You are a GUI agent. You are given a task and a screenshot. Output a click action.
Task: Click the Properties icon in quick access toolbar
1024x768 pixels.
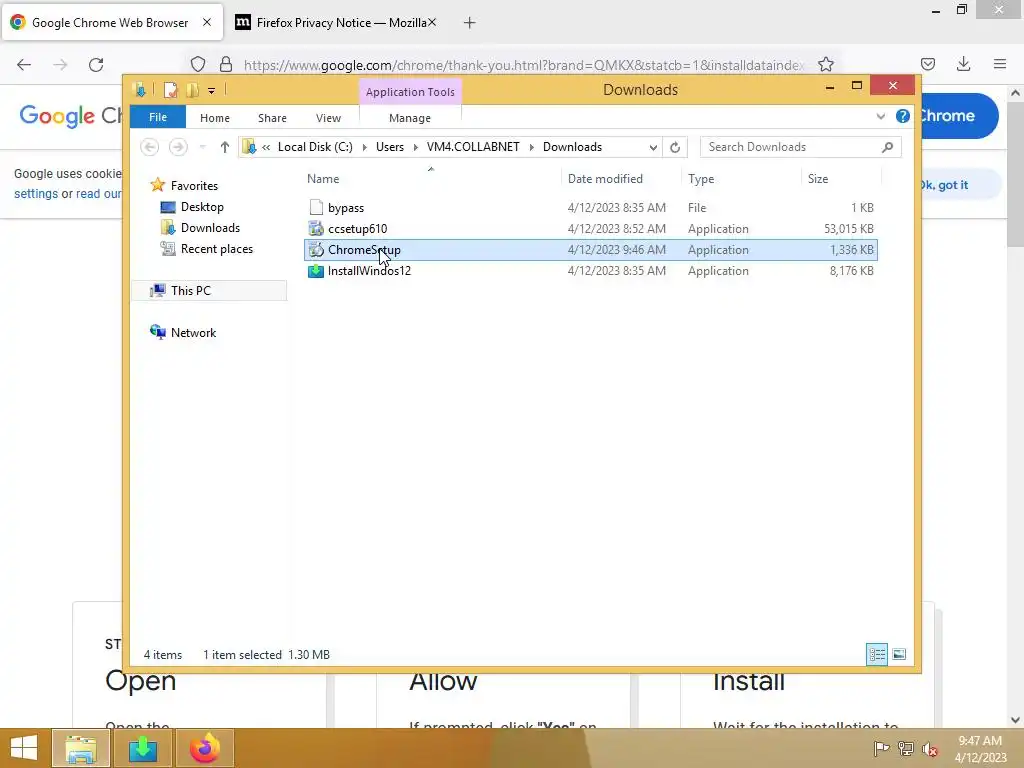[x=170, y=89]
